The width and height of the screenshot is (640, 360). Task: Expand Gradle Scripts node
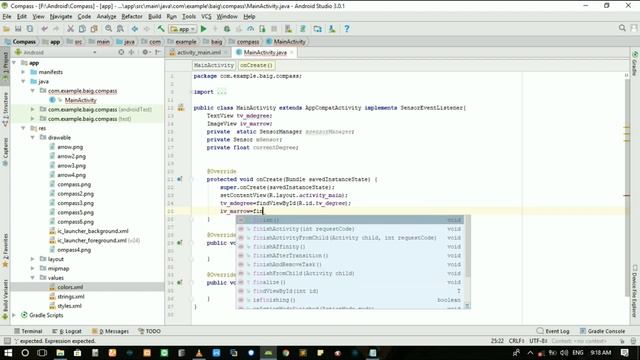(15, 315)
